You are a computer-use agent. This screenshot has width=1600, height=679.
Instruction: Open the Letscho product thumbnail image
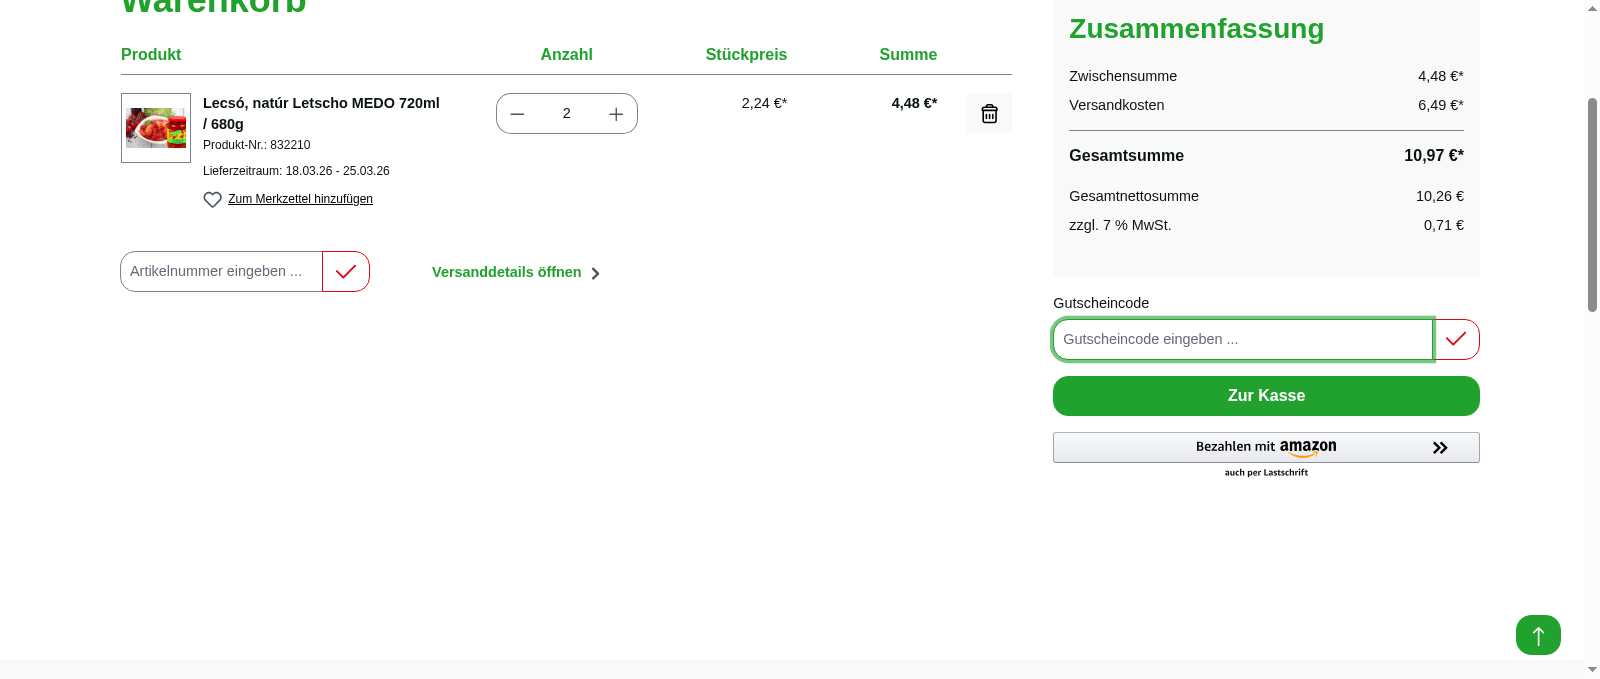[155, 128]
